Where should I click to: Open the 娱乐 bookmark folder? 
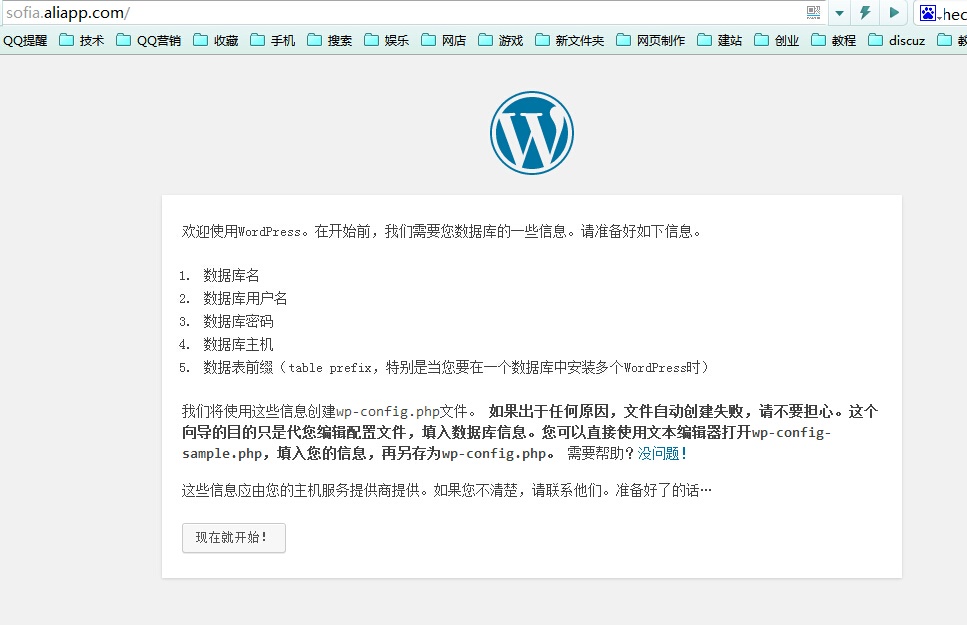click(x=387, y=41)
